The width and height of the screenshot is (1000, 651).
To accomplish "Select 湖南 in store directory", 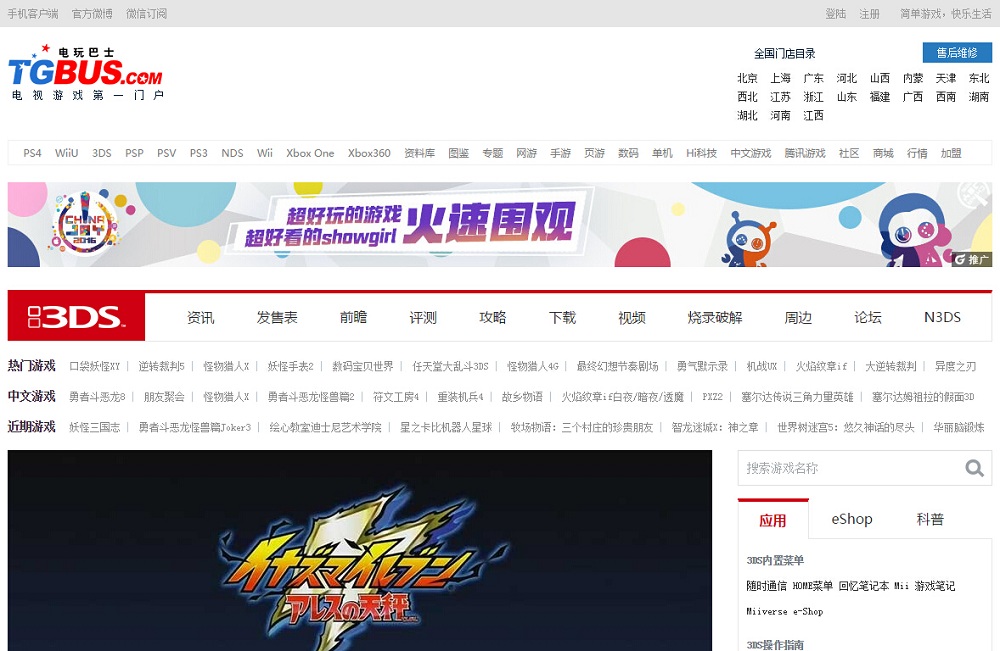I will click(x=979, y=96).
